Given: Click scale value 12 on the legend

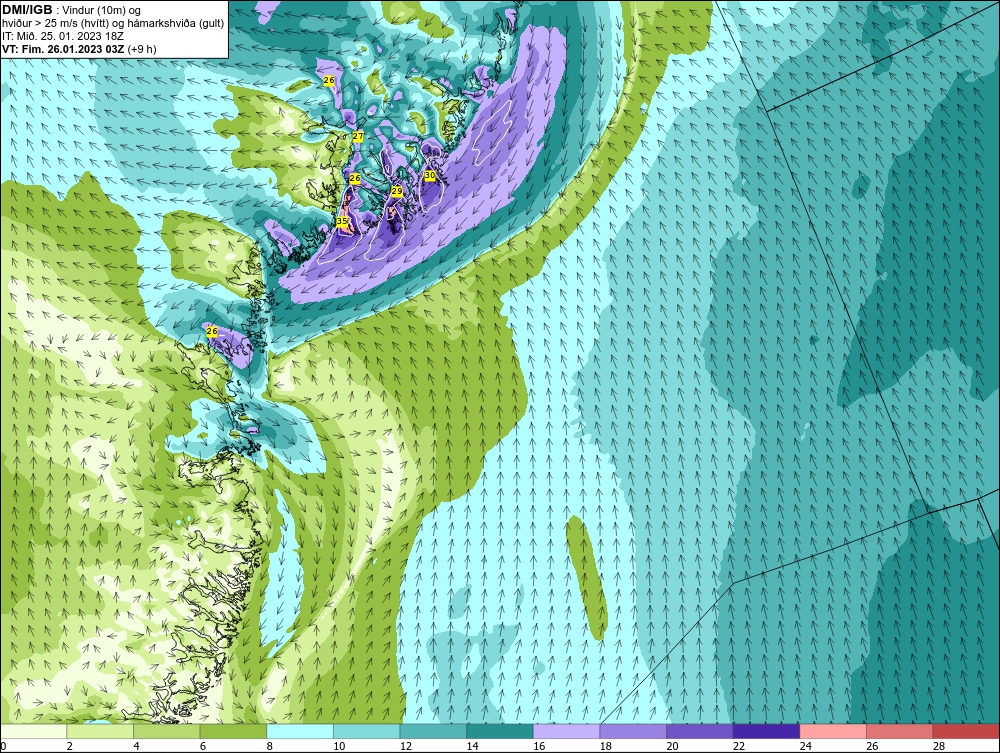Looking at the screenshot, I should click(406, 746).
